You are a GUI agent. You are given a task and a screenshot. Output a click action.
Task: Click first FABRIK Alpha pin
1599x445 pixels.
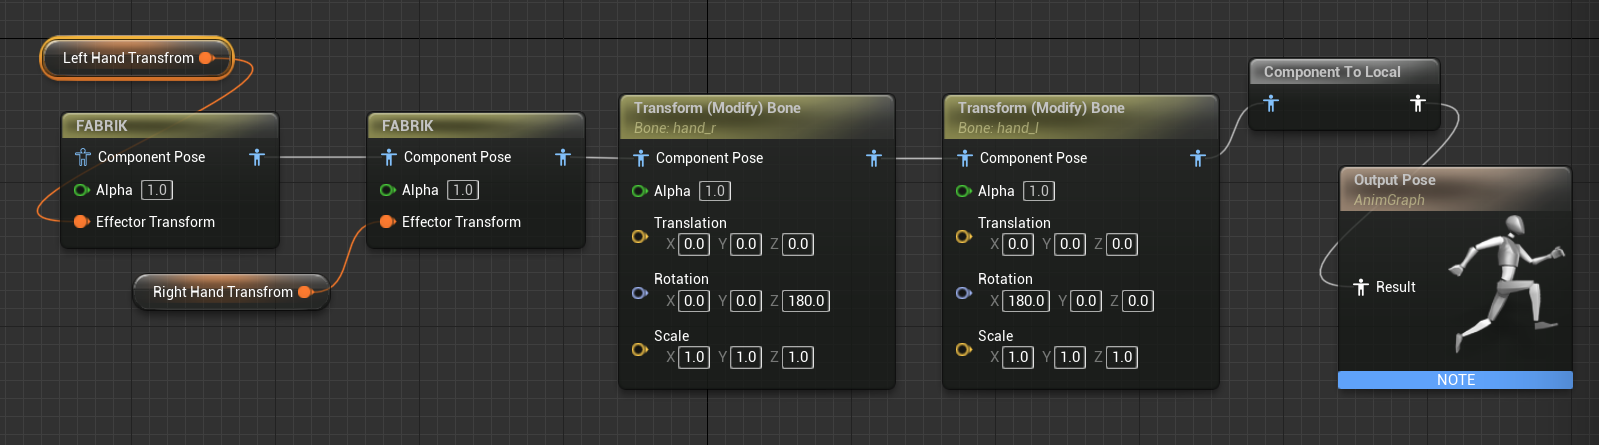click(x=81, y=190)
